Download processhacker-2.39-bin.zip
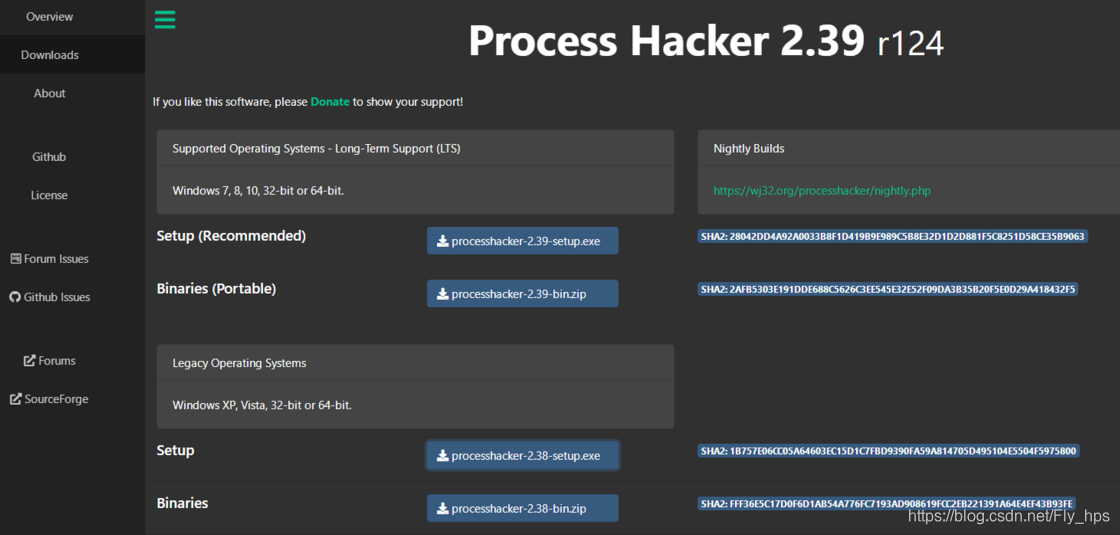The width and height of the screenshot is (1120, 535). (523, 294)
